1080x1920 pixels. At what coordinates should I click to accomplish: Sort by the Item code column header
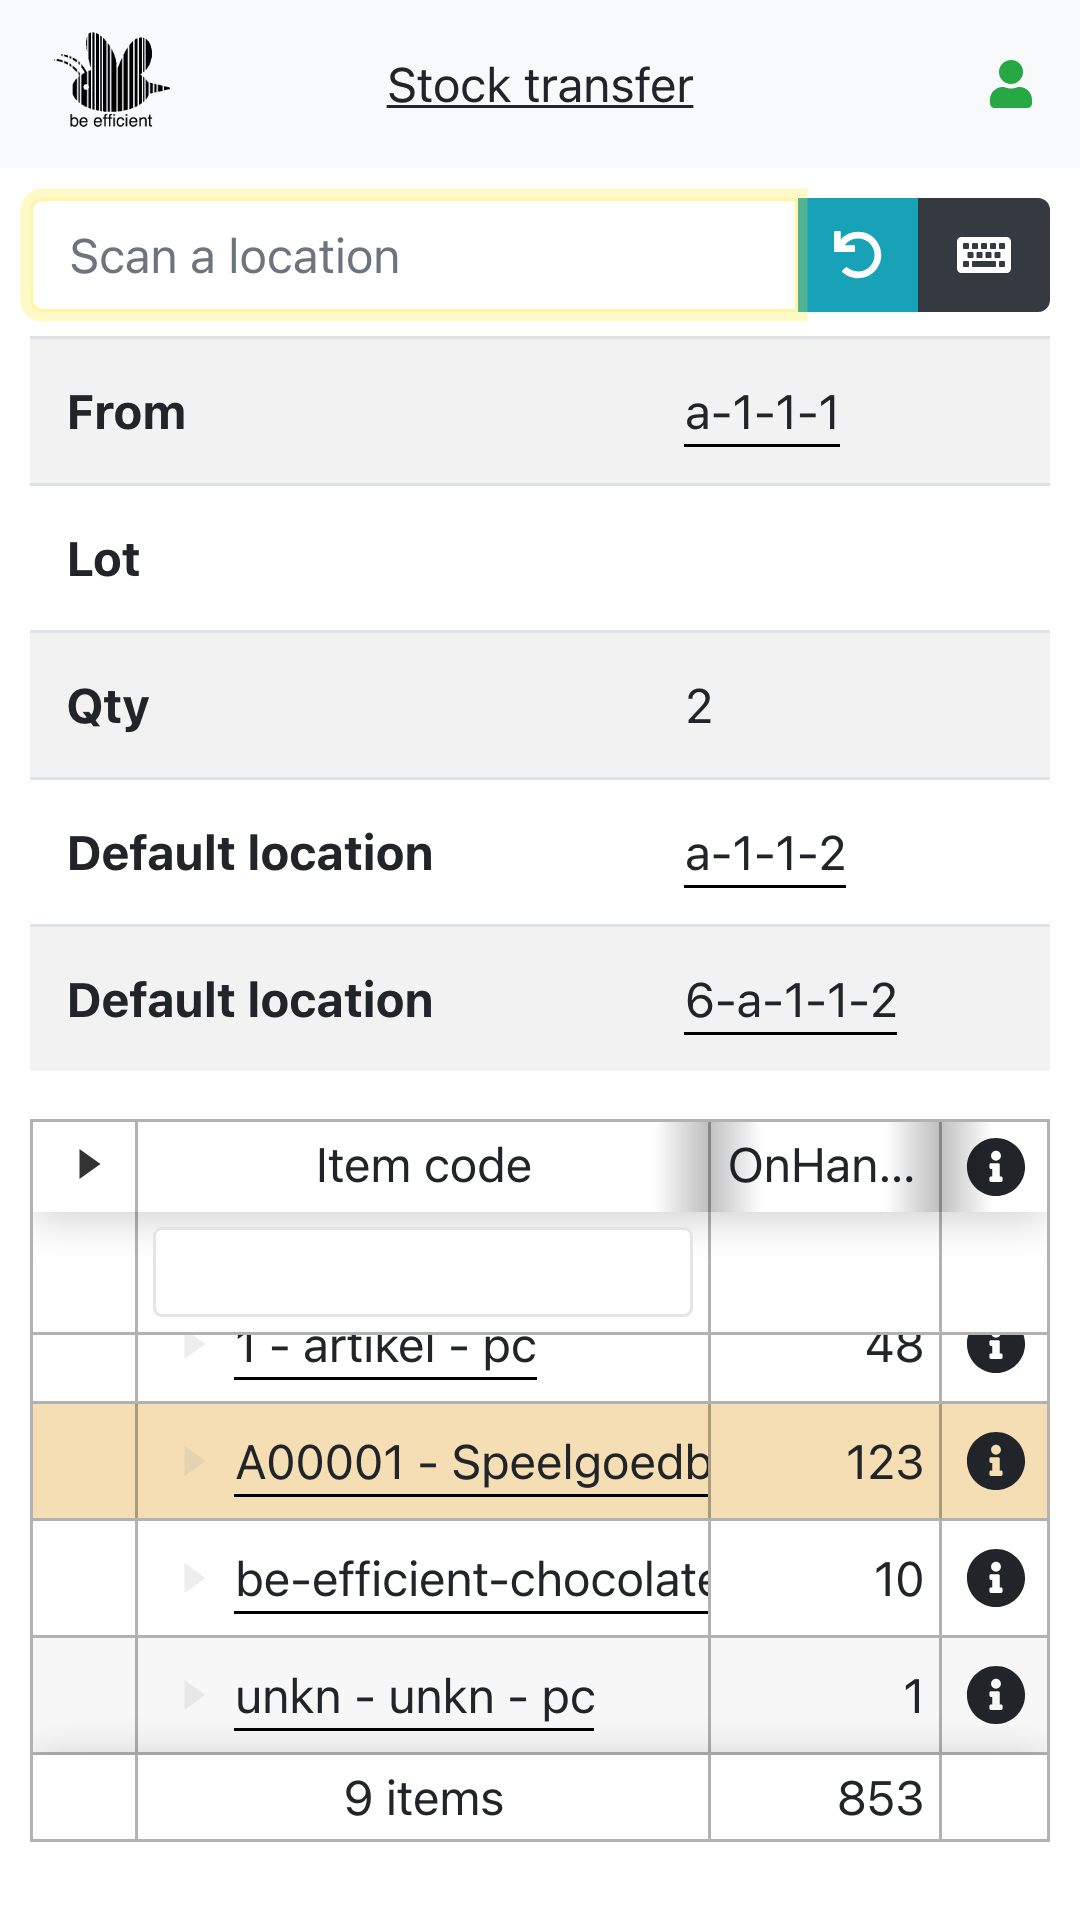tap(423, 1166)
